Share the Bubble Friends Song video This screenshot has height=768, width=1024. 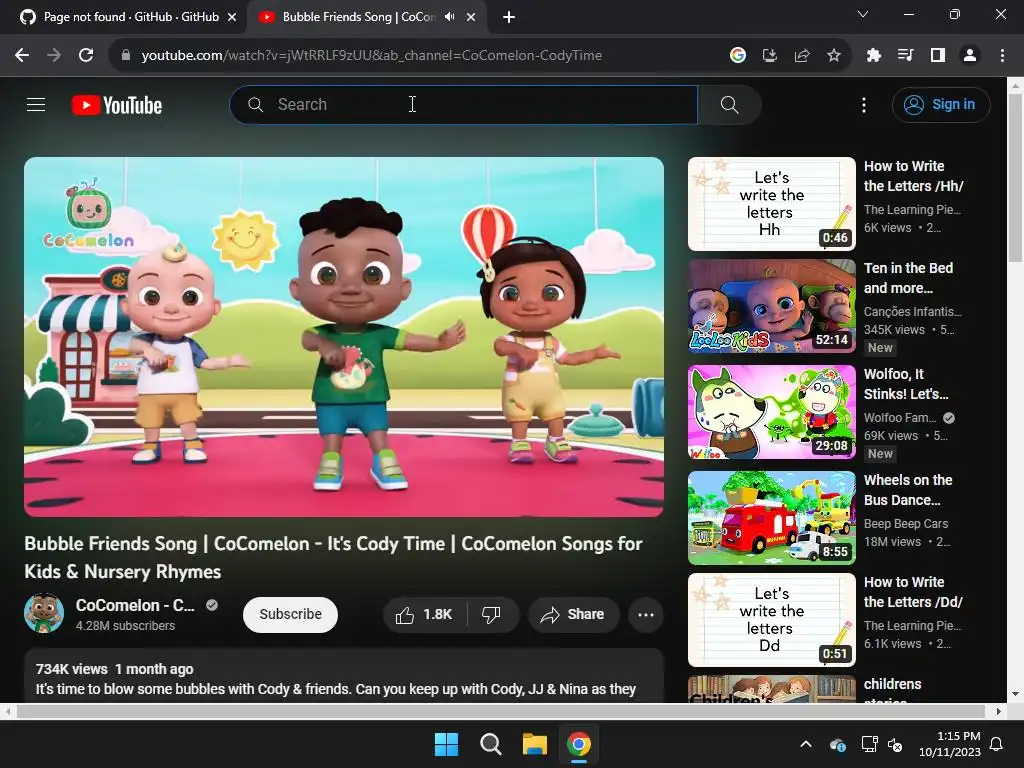click(x=573, y=615)
